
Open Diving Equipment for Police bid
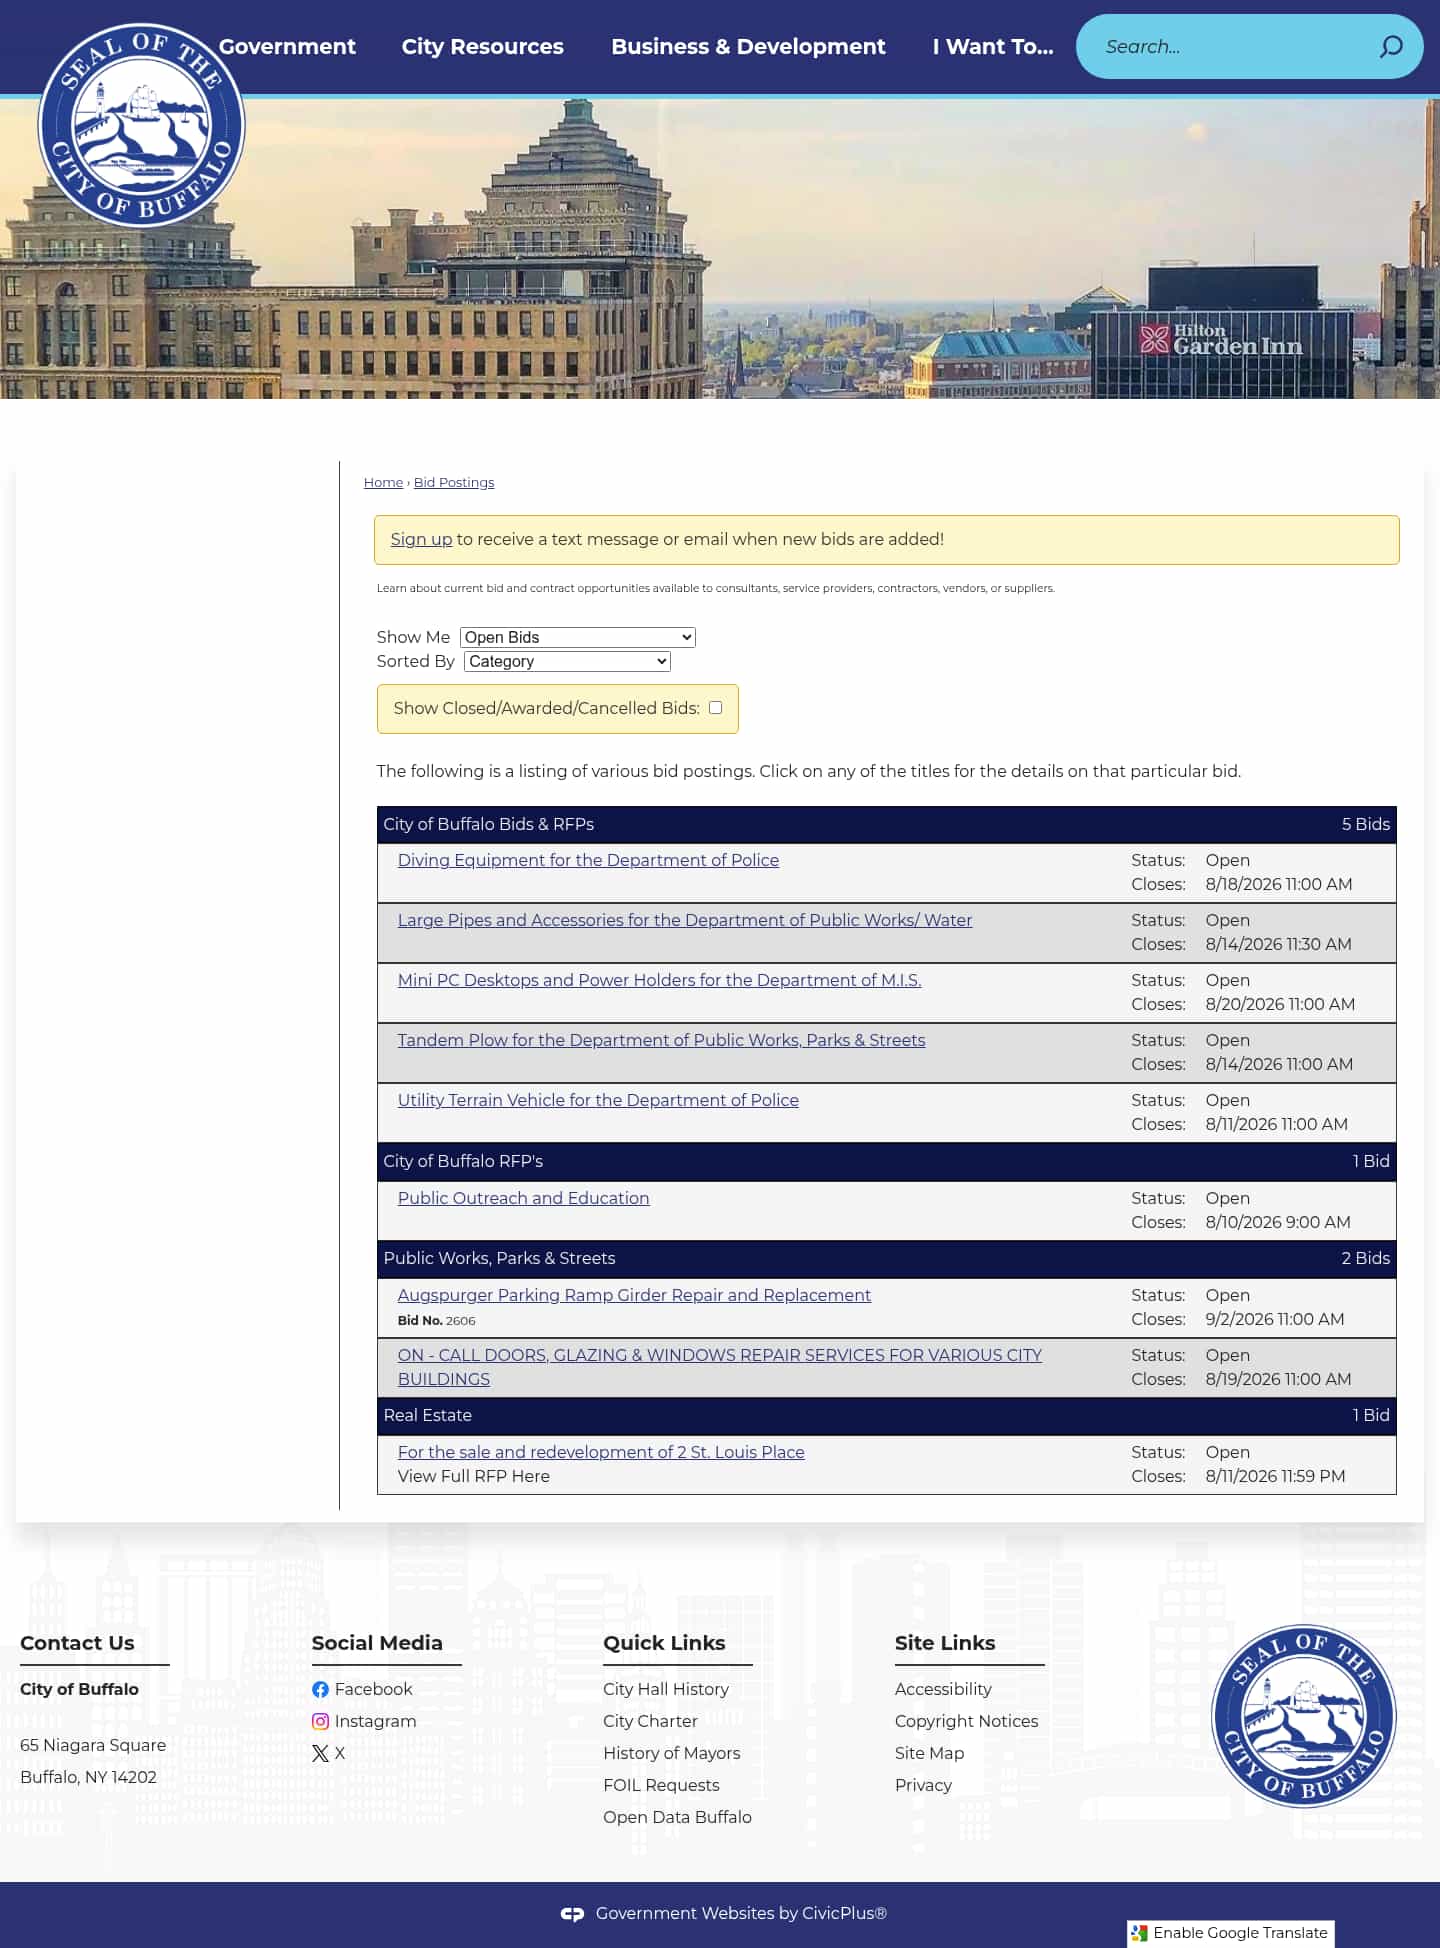(588, 860)
